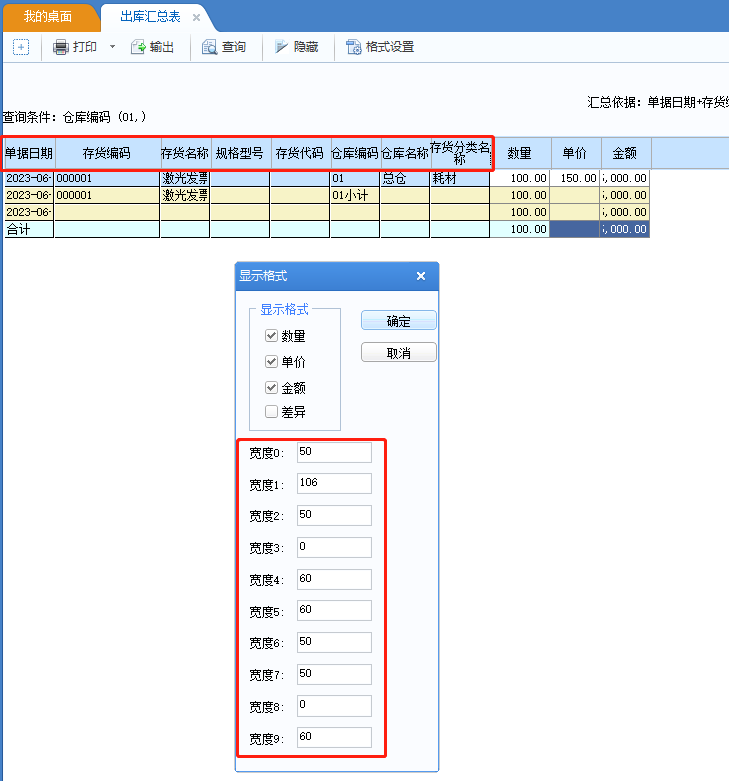Click the 宽度2 input field

click(x=334, y=515)
